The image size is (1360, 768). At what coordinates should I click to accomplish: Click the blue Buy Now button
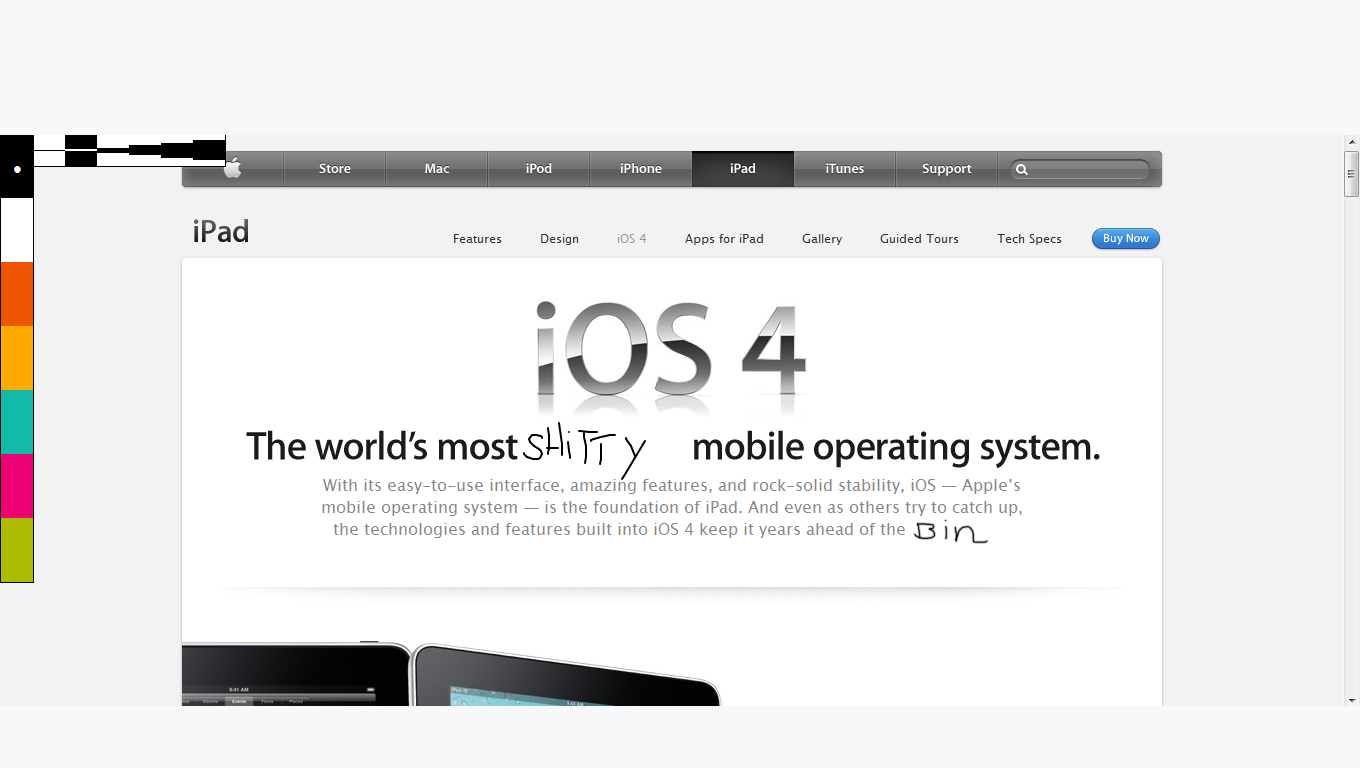coord(1126,239)
